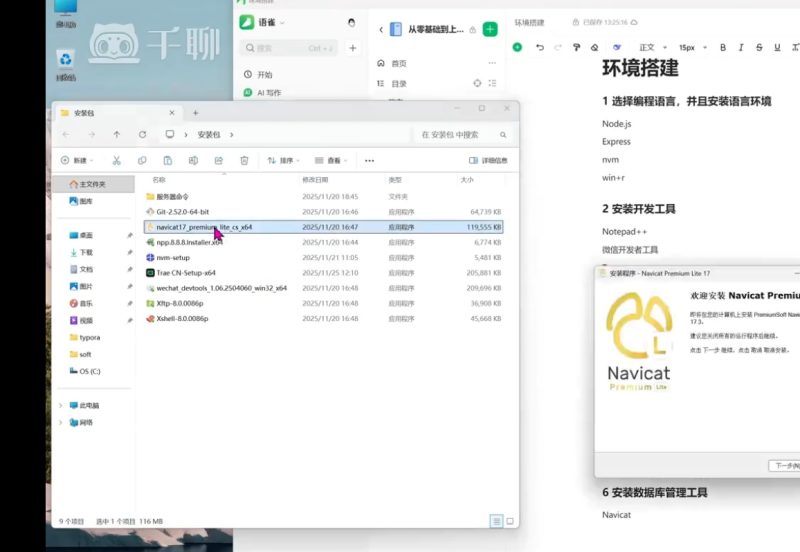Viewport: 800px width, 552px height.
Task: Click the Explorer address bar 安装包 crumb
Action: [209, 135]
